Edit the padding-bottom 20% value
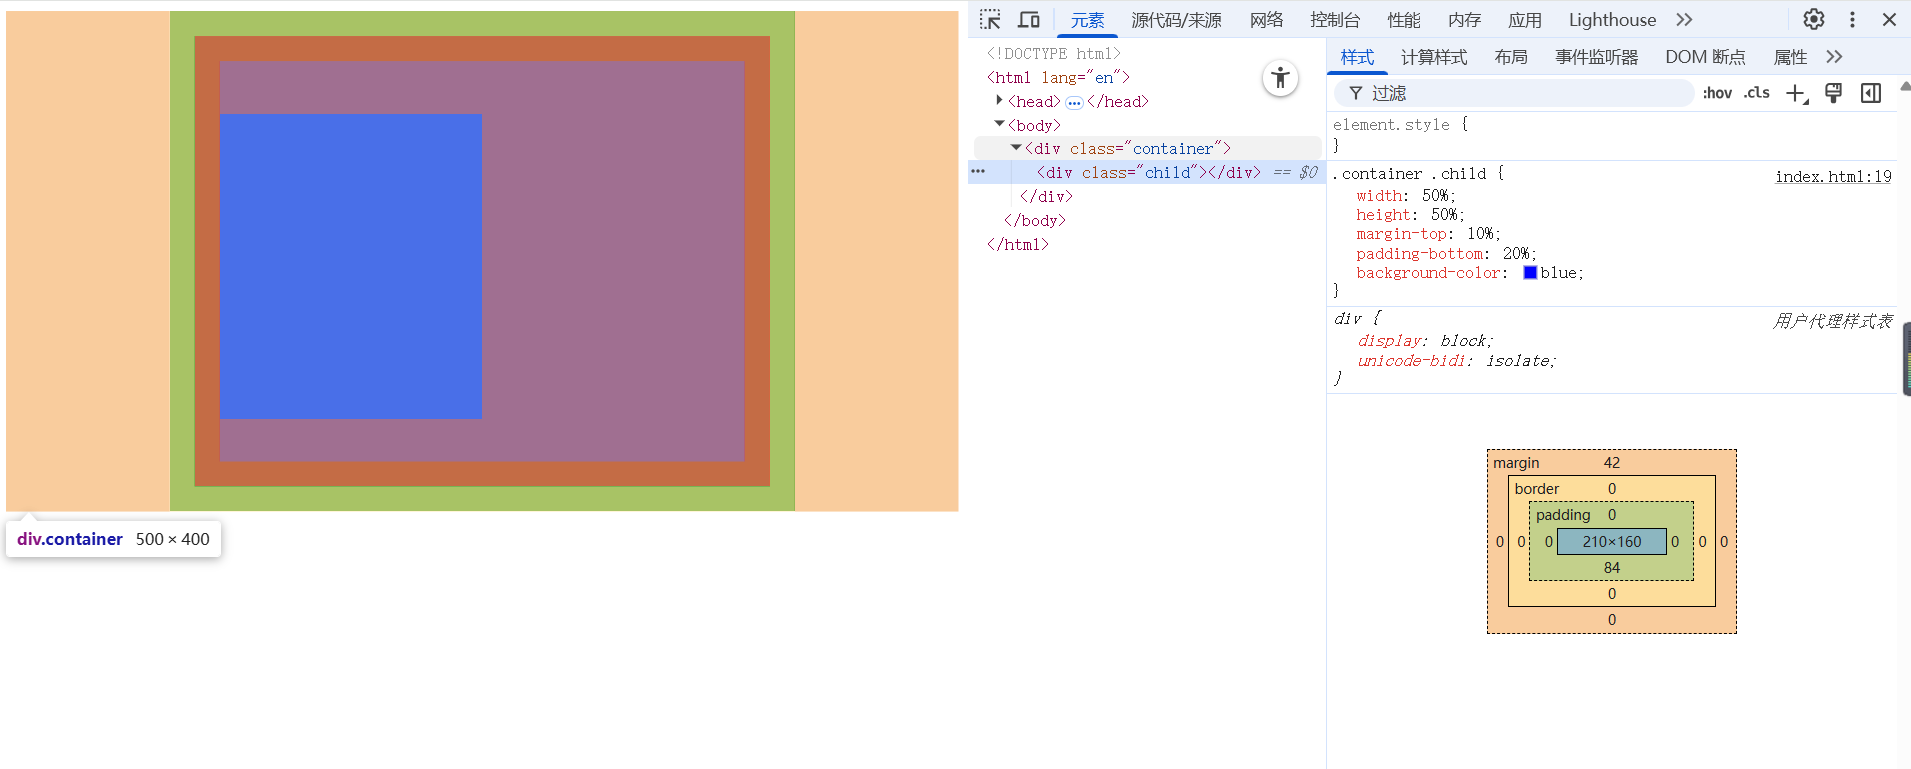Image resolution: width=1911 pixels, height=769 pixels. (1517, 254)
